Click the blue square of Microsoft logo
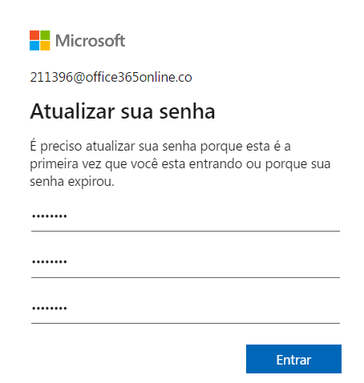Screen dimensions: 364x383 coord(34,46)
